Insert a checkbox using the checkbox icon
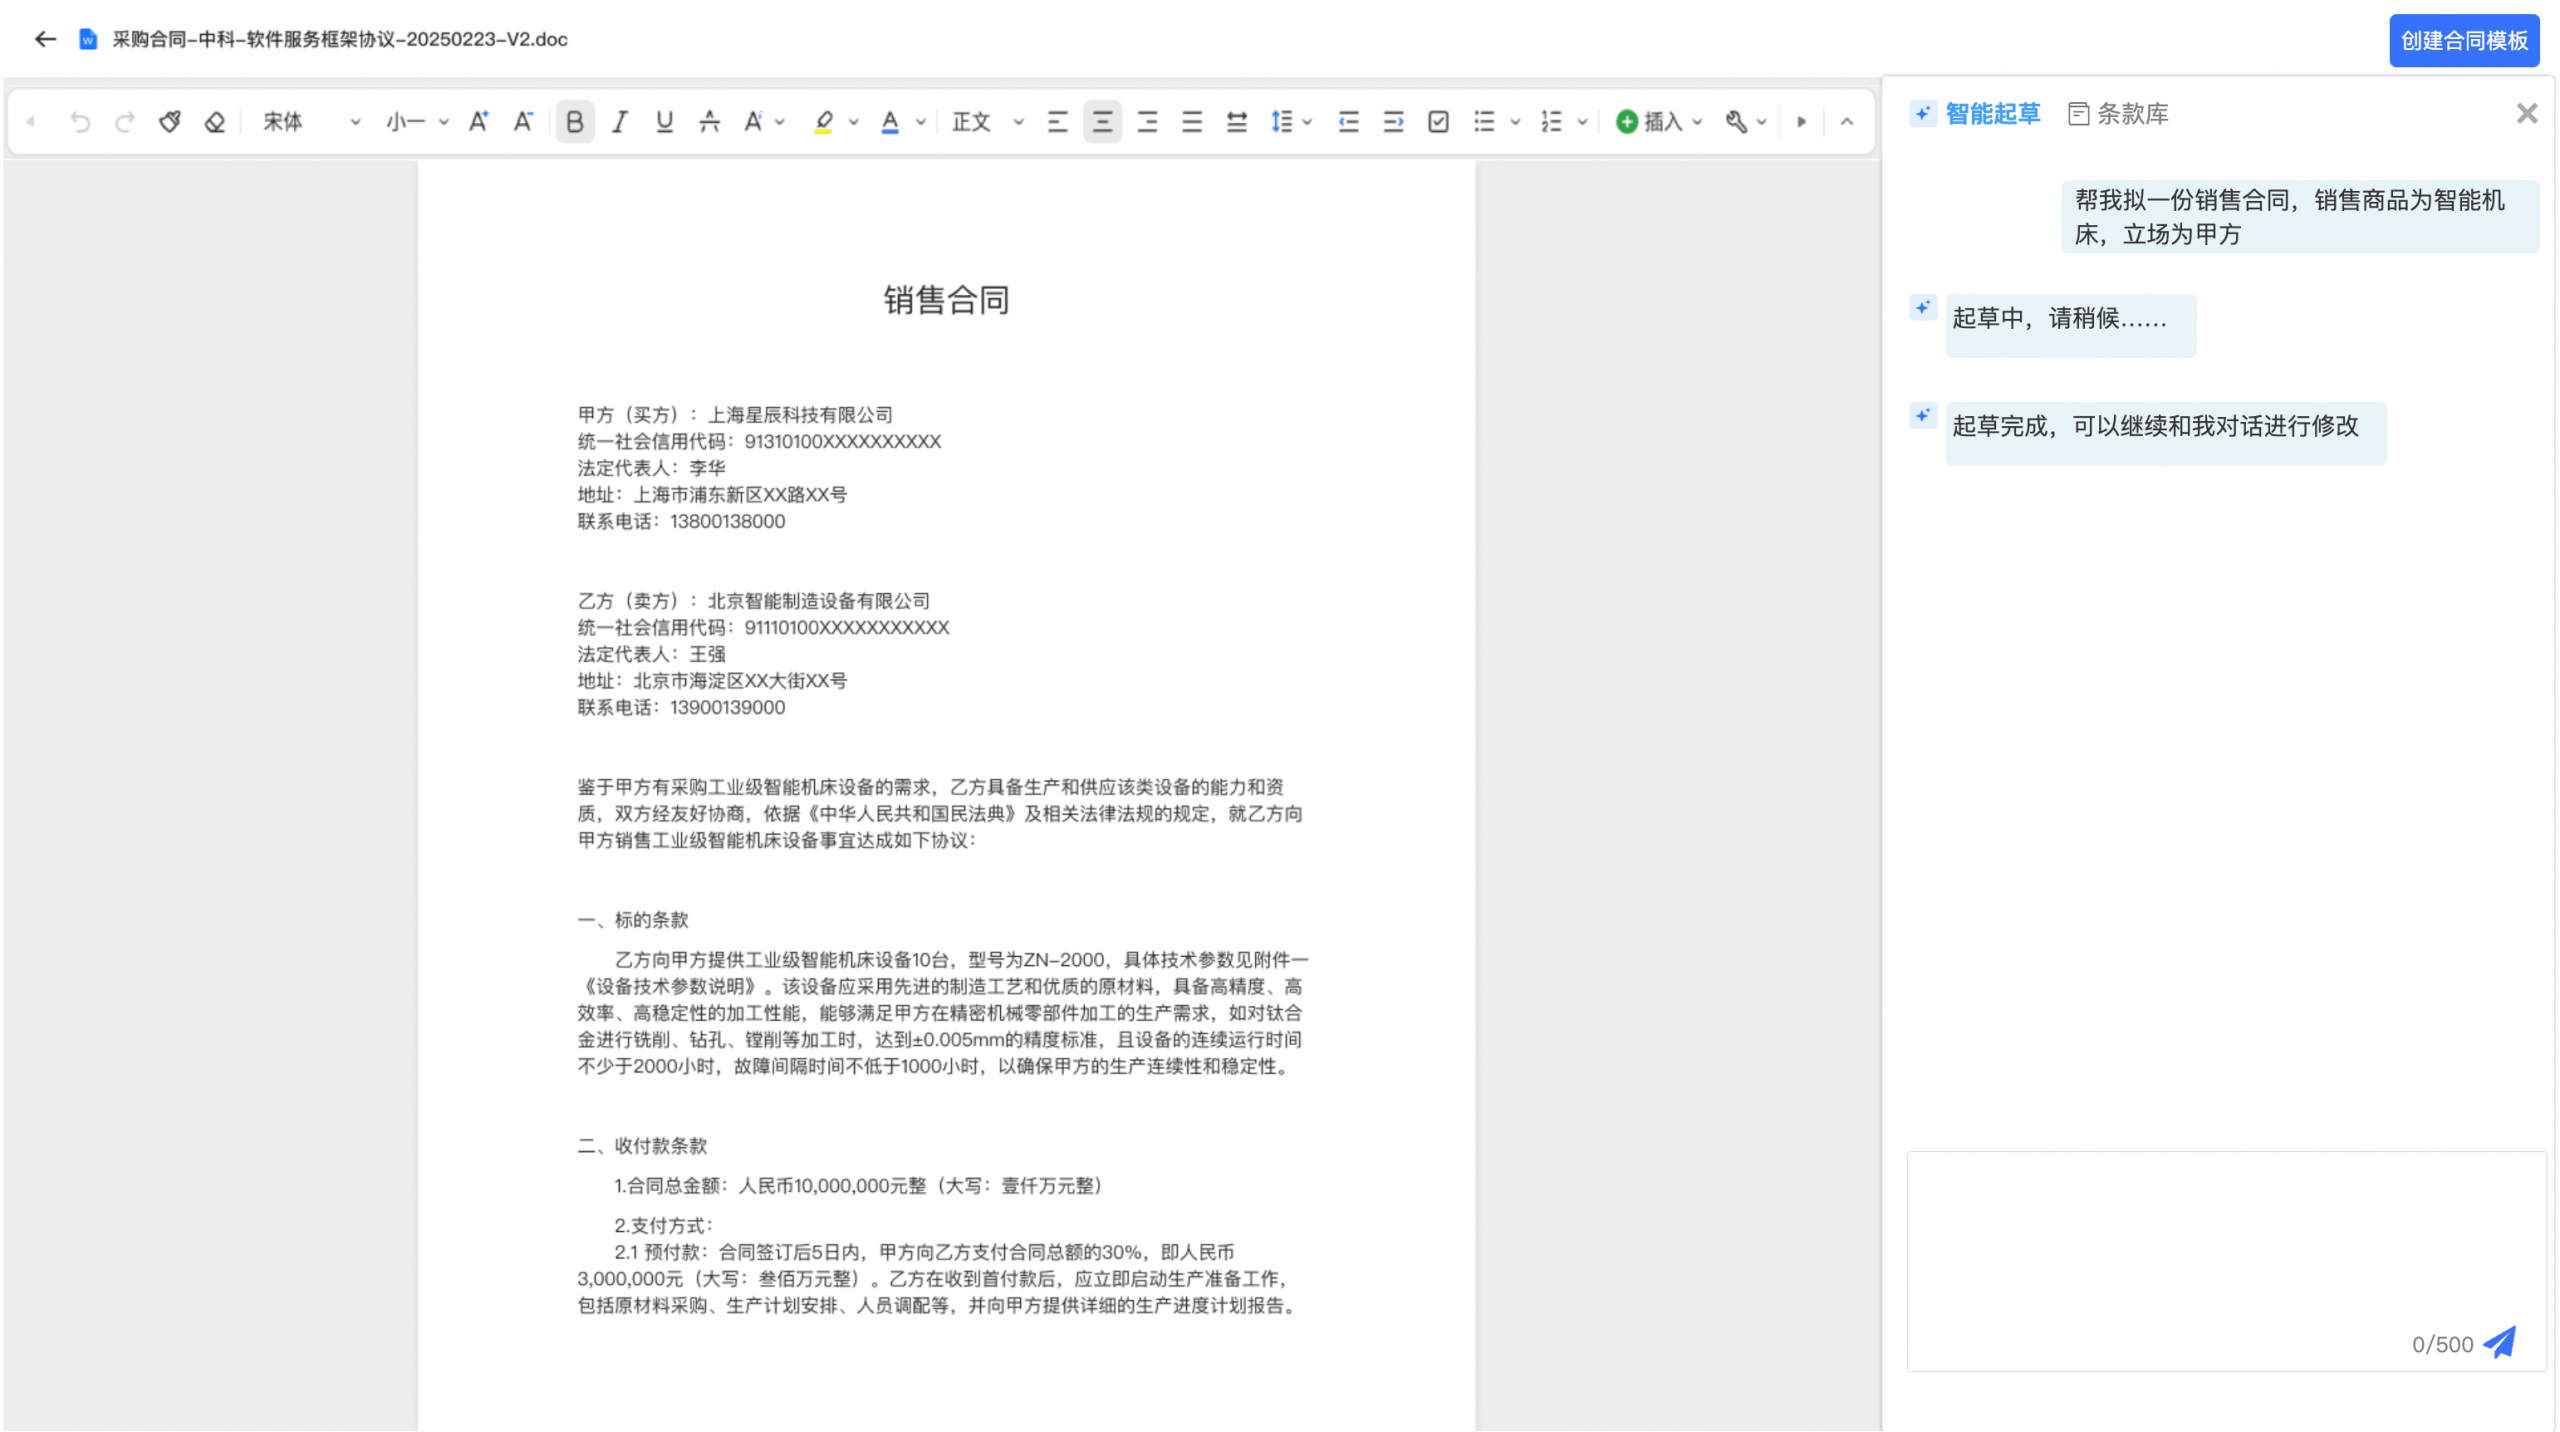Image resolution: width=2560 pixels, height=1432 pixels. (1438, 122)
